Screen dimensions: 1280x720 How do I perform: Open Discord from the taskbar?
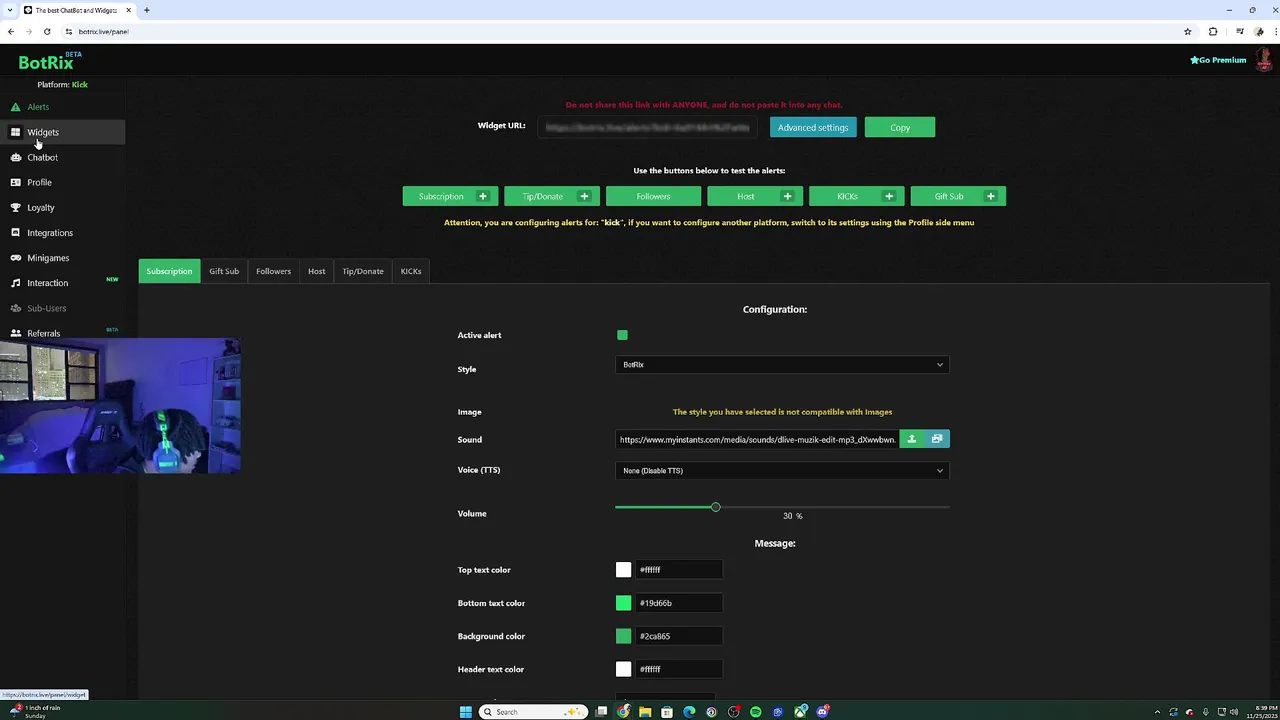822,712
